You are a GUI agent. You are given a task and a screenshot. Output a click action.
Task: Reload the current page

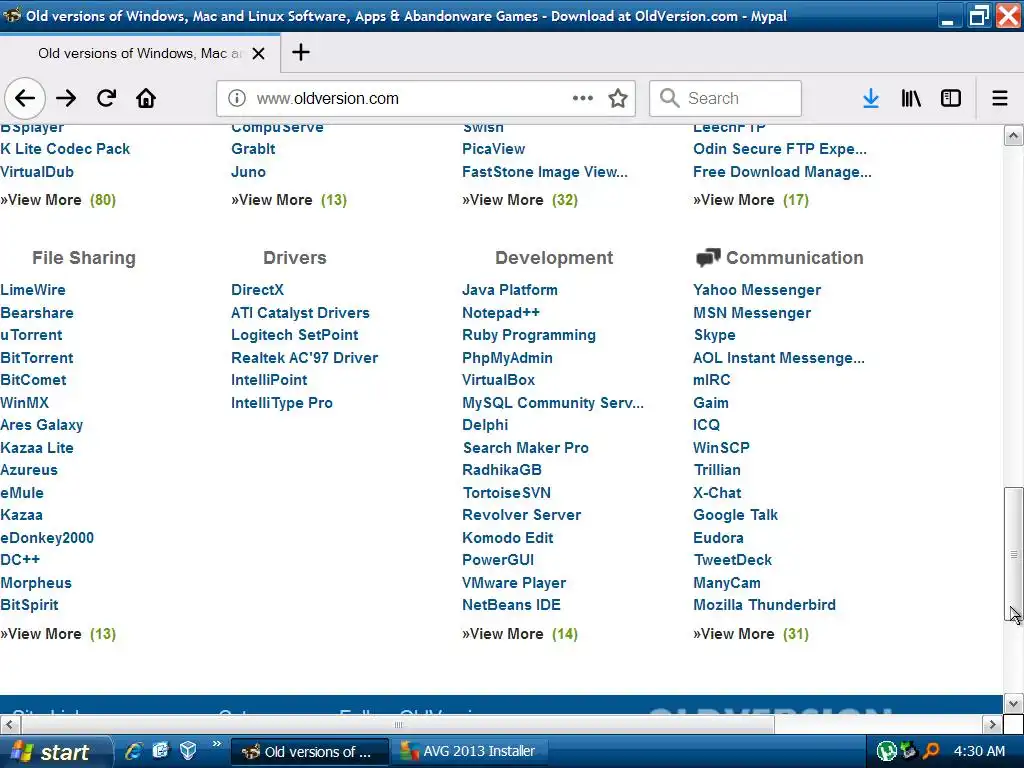pos(106,99)
